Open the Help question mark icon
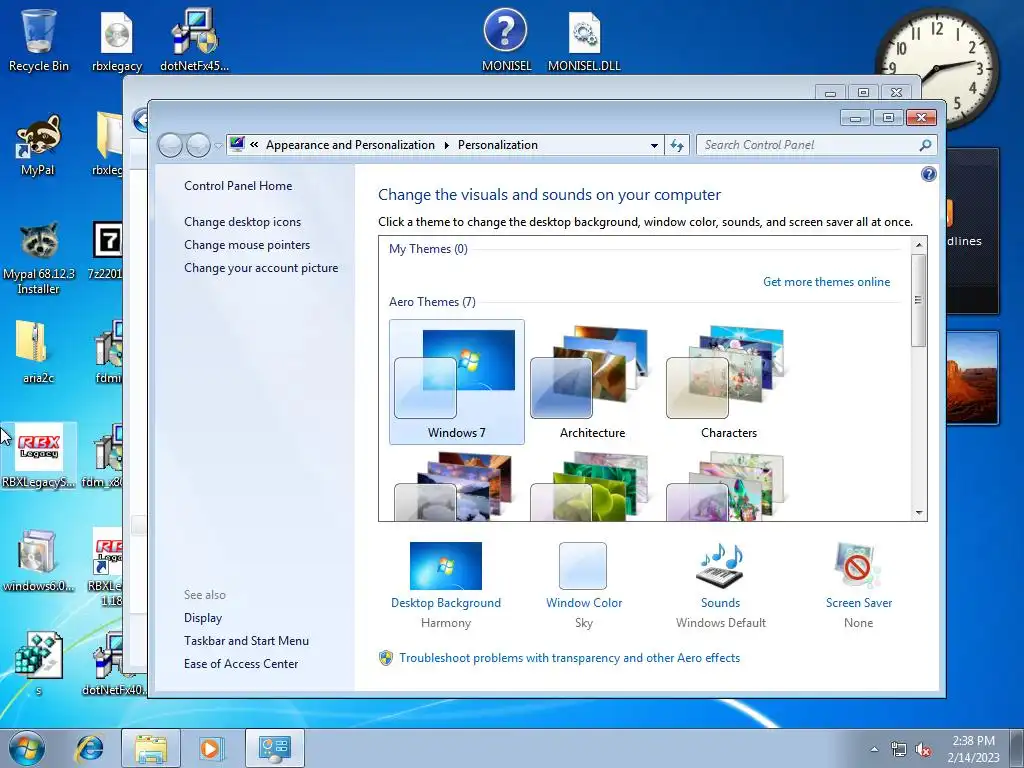This screenshot has width=1024, height=768. tap(928, 174)
